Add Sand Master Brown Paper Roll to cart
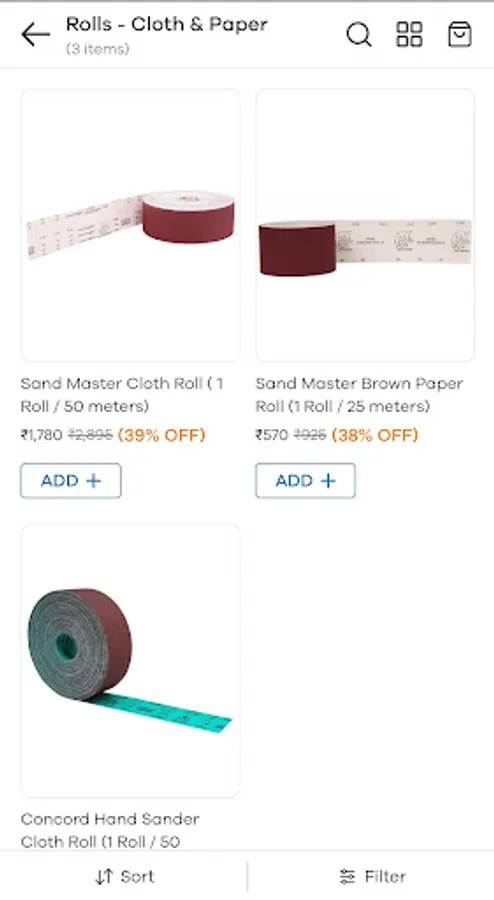 [305, 481]
